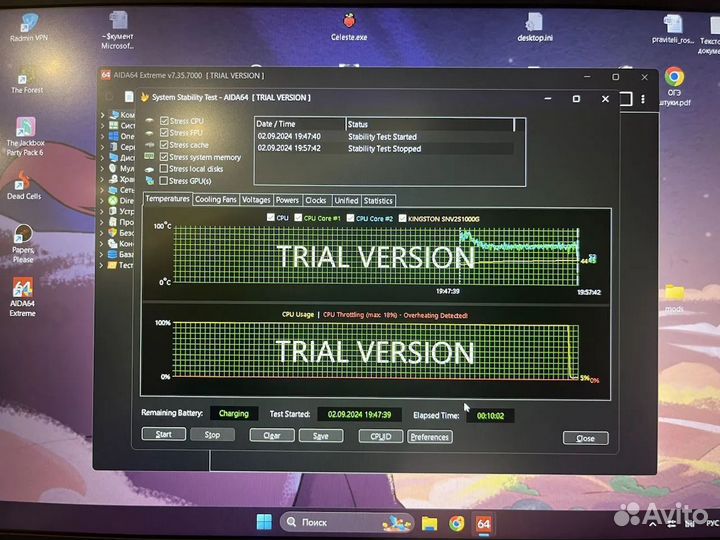Select Stability Test Stopped log row
Image resolution: width=720 pixels, height=540 pixels.
pos(385,148)
